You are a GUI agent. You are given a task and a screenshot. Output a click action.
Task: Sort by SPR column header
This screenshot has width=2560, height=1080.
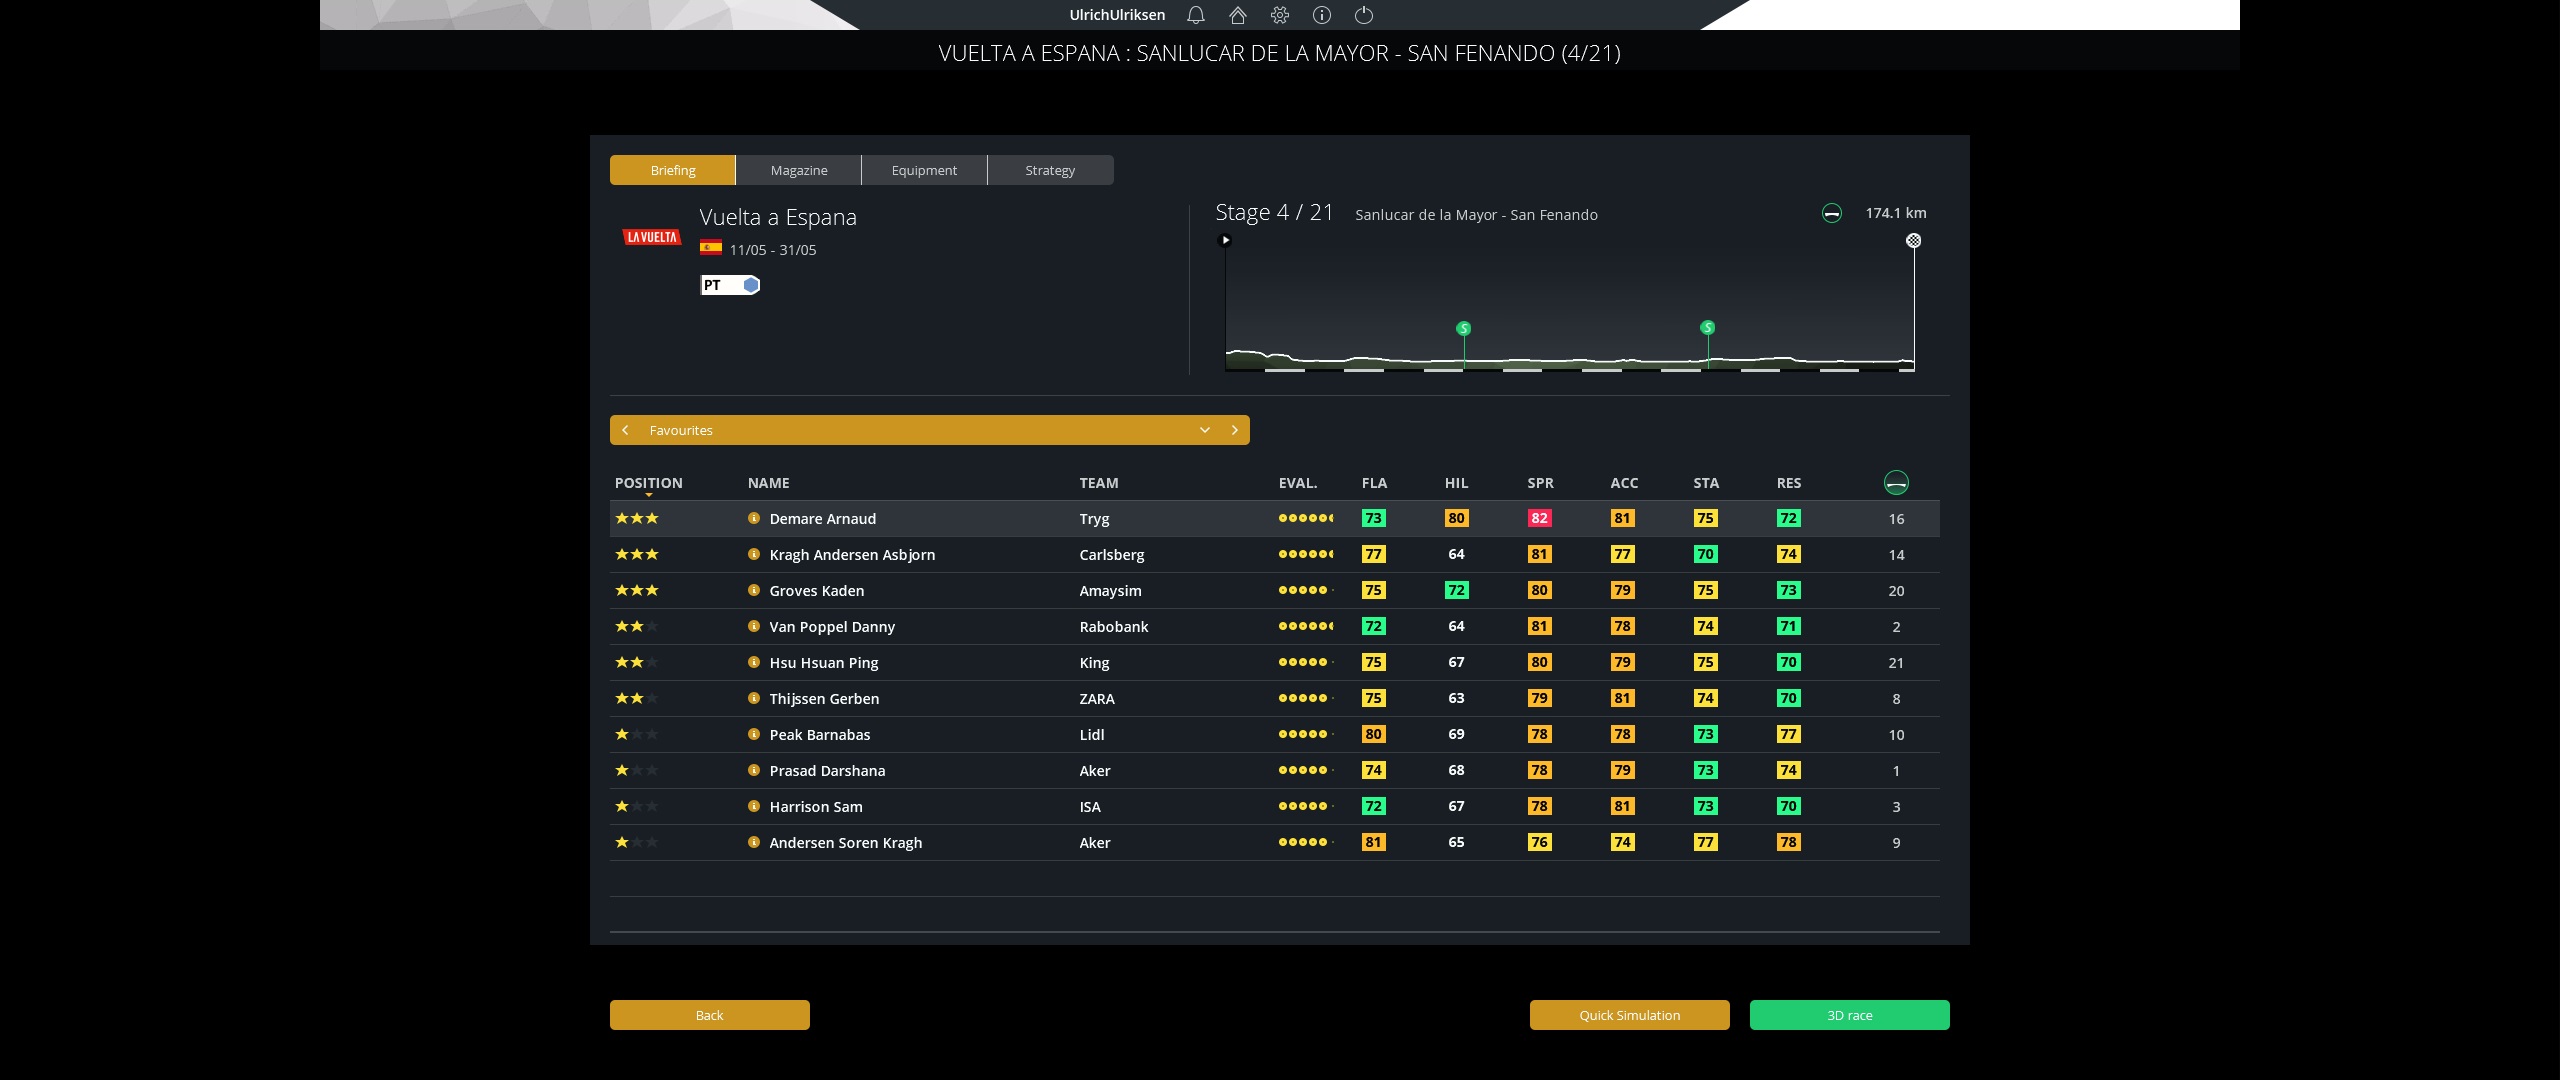coord(1540,483)
